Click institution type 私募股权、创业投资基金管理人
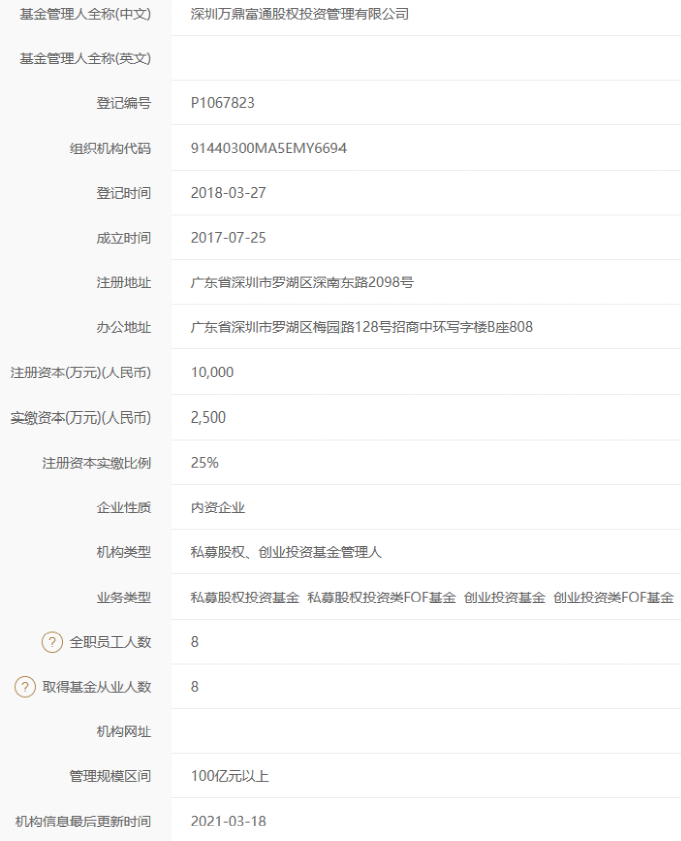Image resolution: width=681 pixels, height=841 pixels. coord(286,552)
